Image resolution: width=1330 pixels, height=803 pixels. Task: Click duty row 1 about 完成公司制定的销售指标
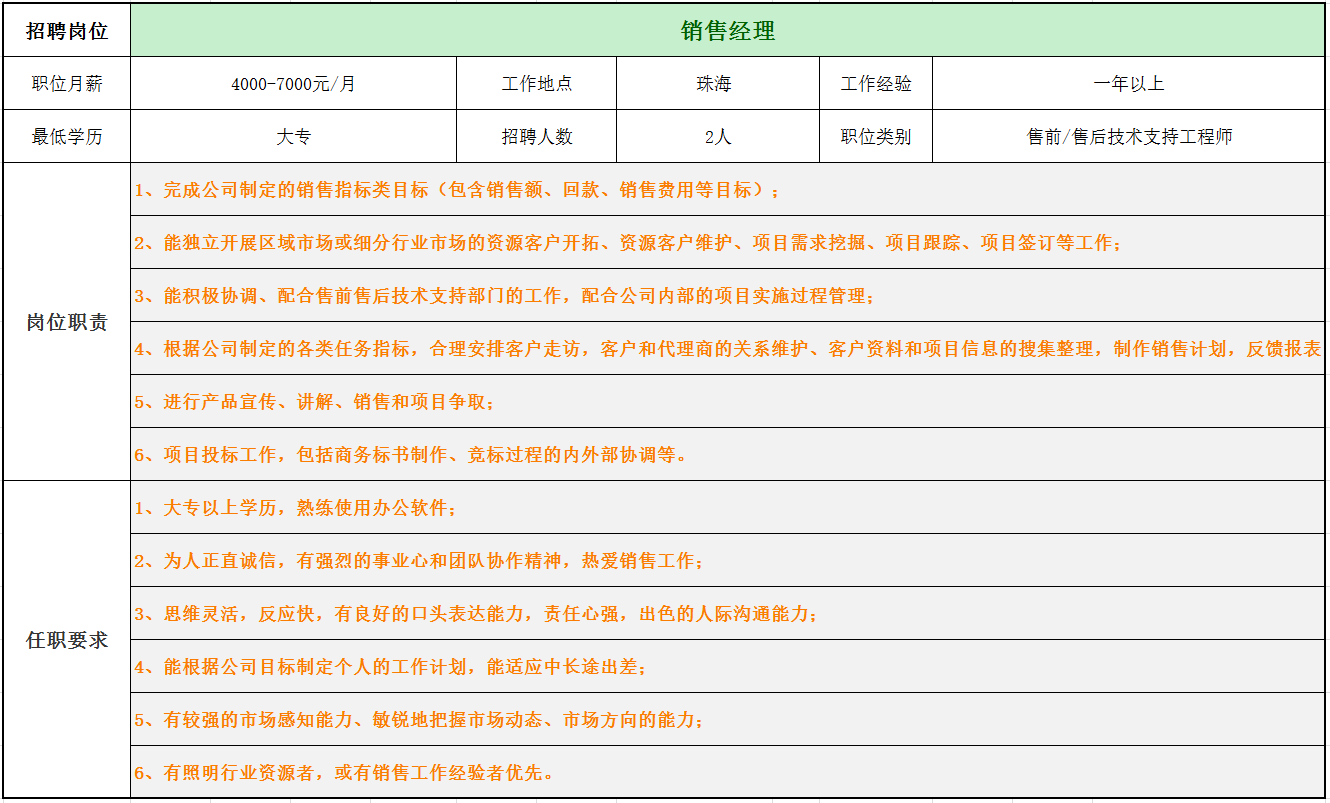(728, 190)
